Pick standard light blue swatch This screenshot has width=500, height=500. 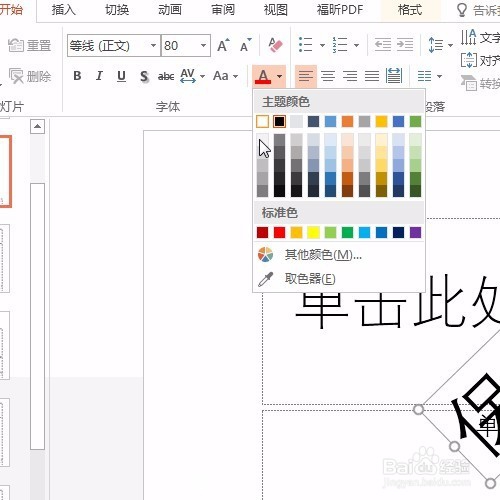[x=364, y=232]
